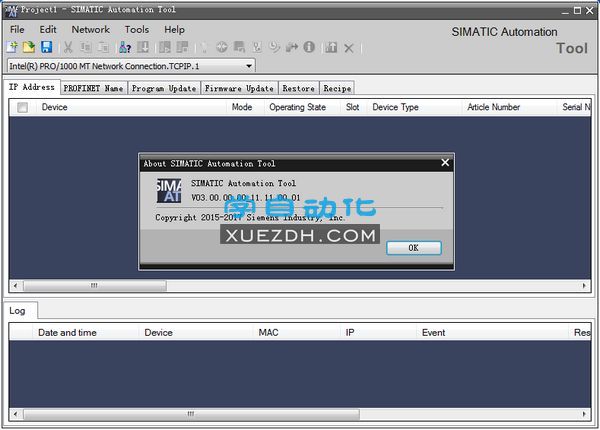This screenshot has width=600, height=430.
Task: Click the log table scroll-left arrow
Action: coord(16,414)
